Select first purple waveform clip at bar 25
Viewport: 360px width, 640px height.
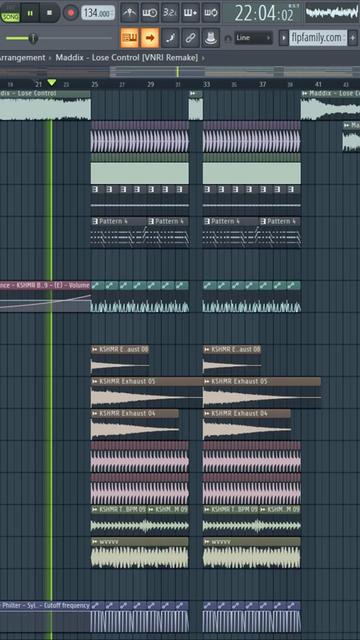tap(140, 137)
